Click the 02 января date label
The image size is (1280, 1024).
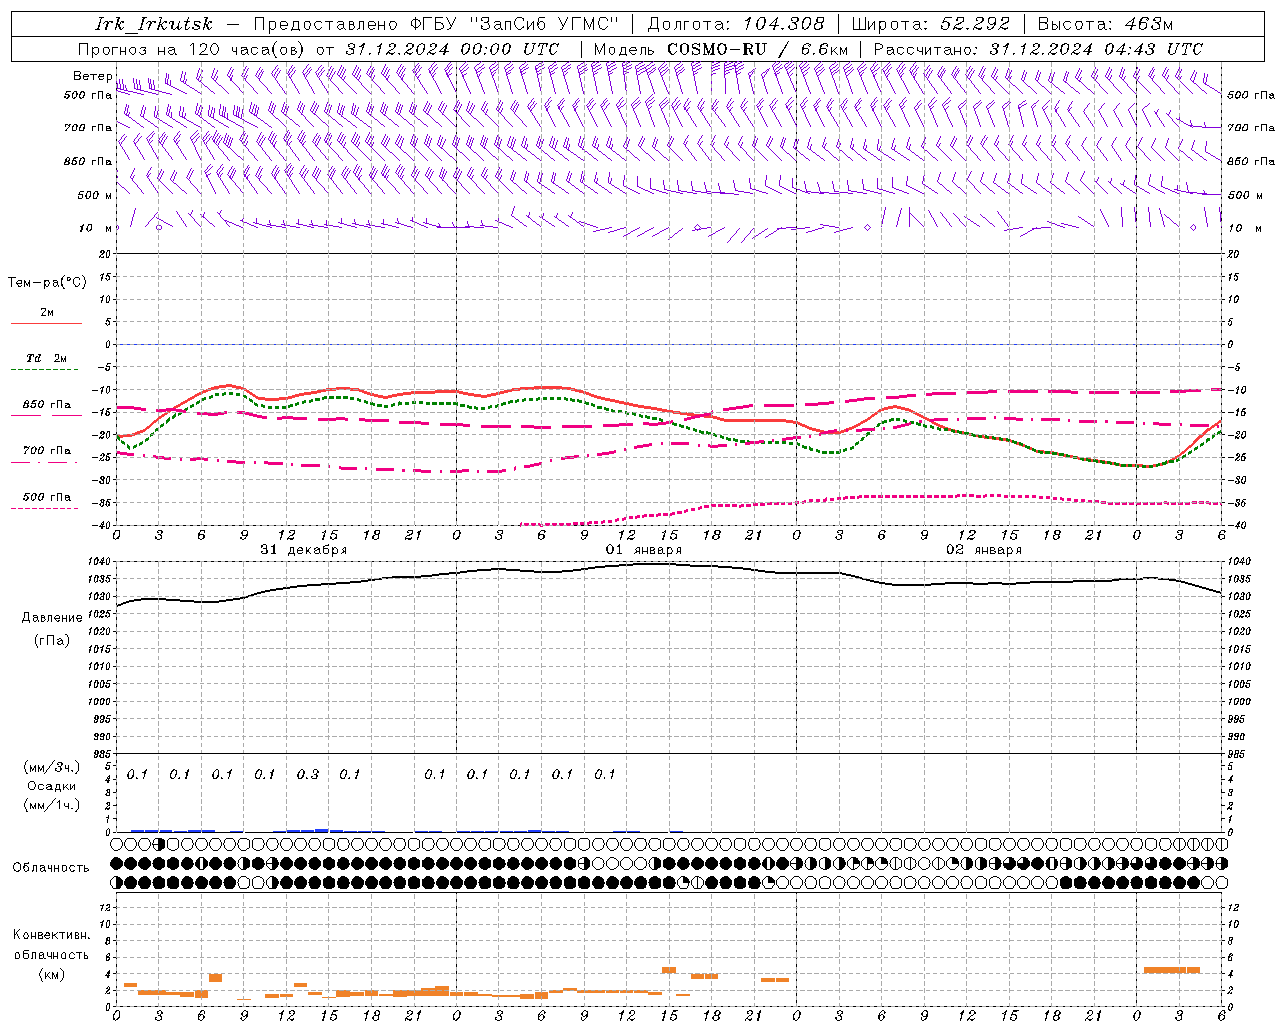(x=984, y=550)
